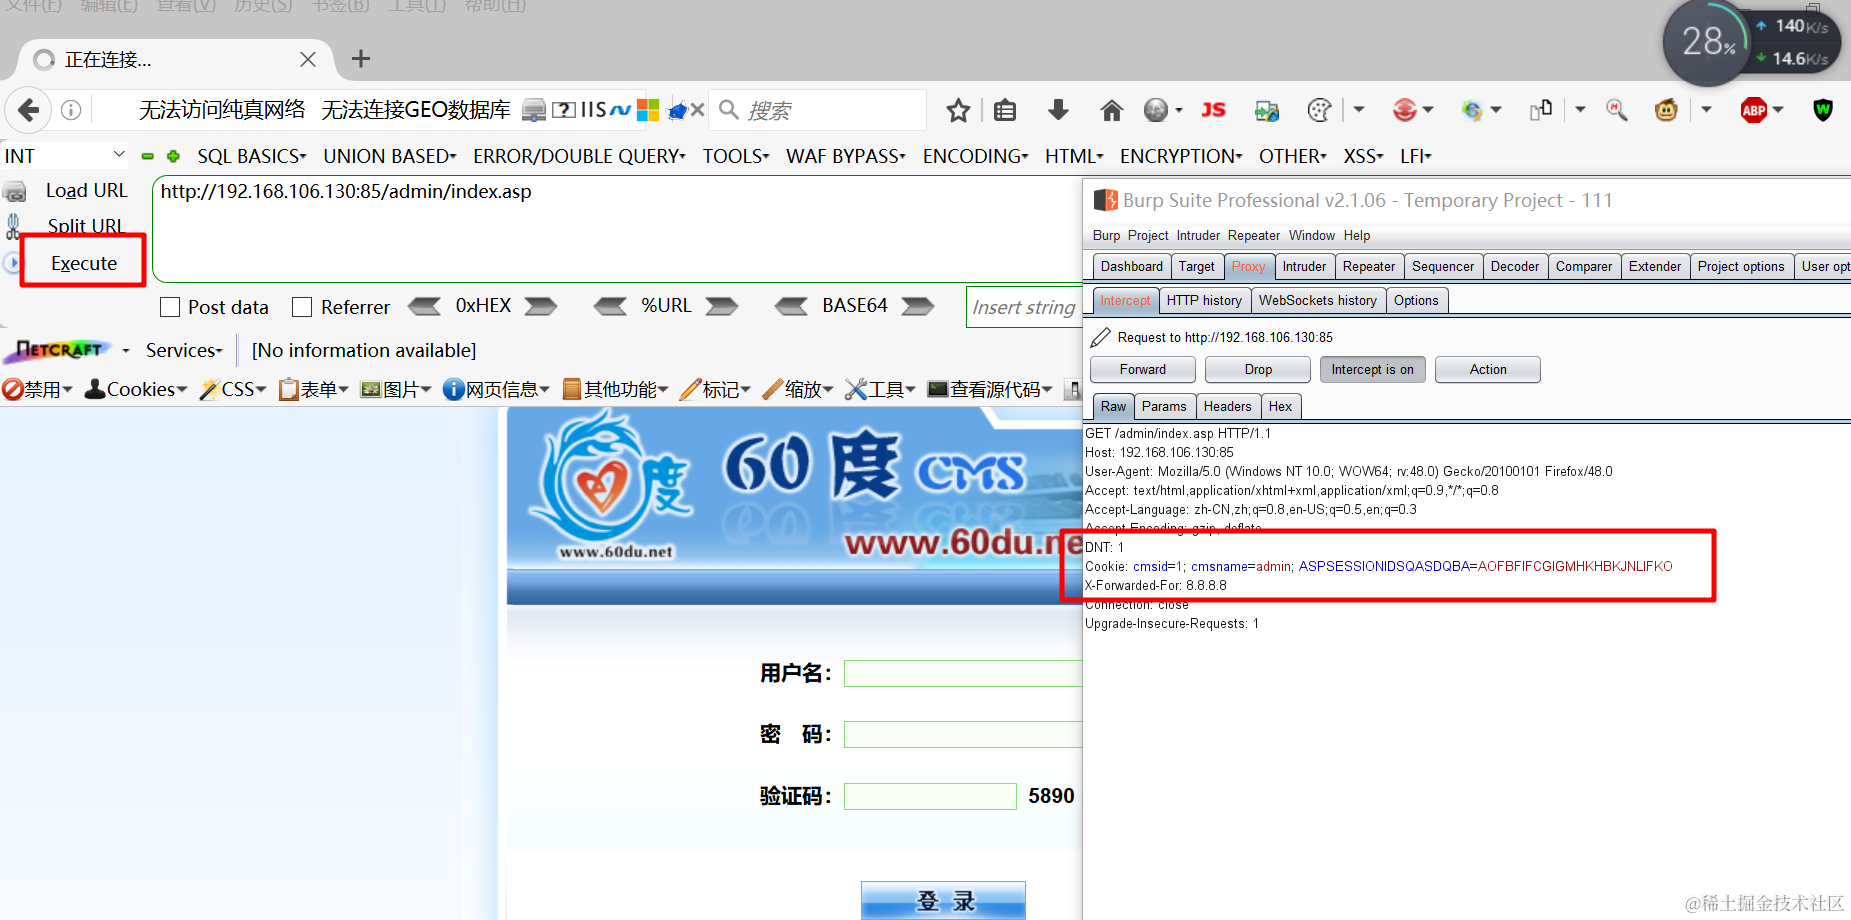Open the Burp Project menu
The image size is (1851, 920).
point(1148,236)
